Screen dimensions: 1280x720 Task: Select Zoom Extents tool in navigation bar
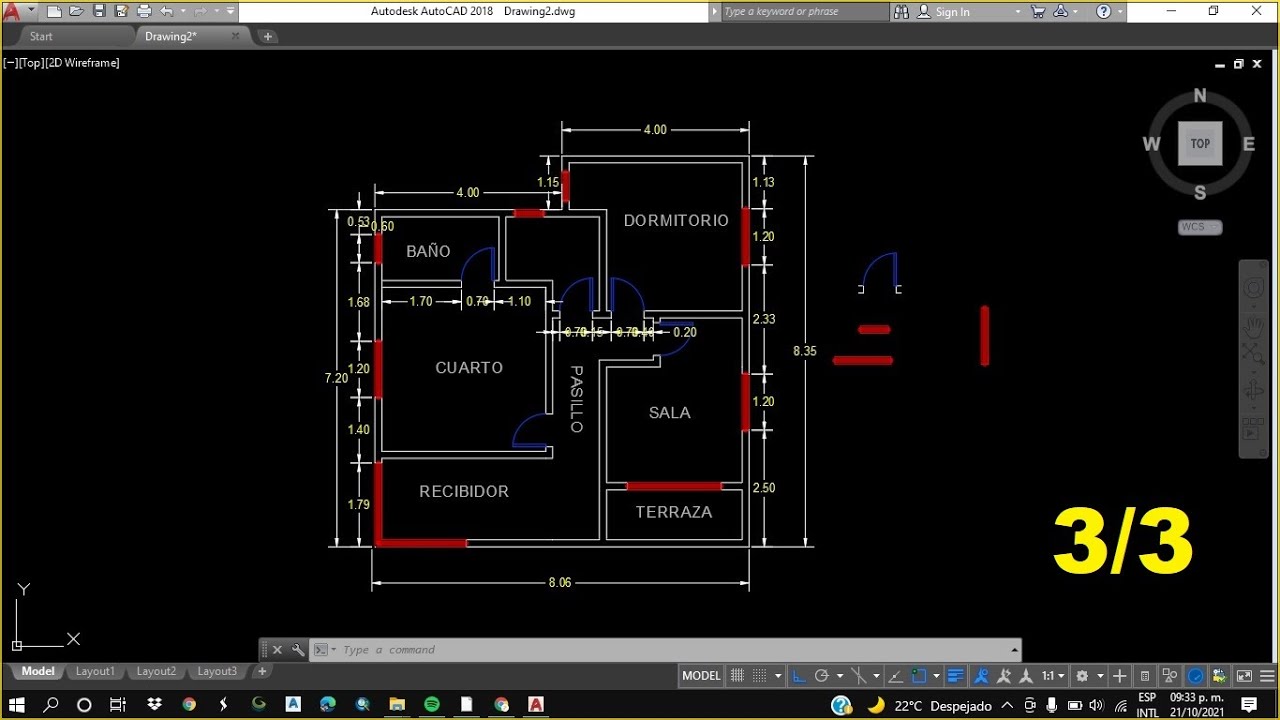tap(1253, 352)
